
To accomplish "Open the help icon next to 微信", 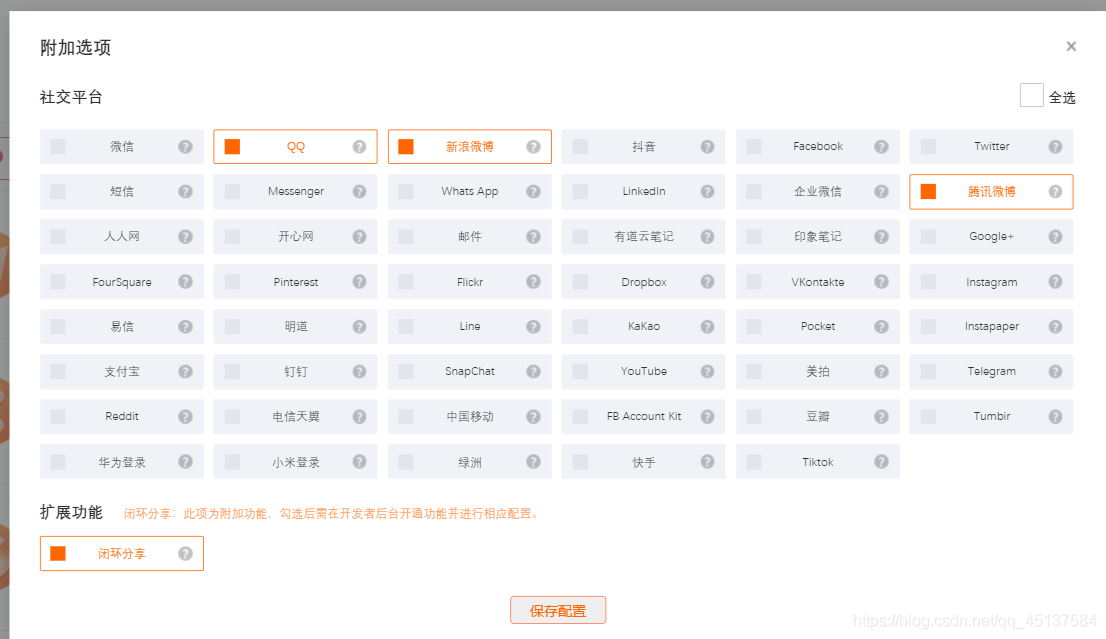I will (186, 147).
